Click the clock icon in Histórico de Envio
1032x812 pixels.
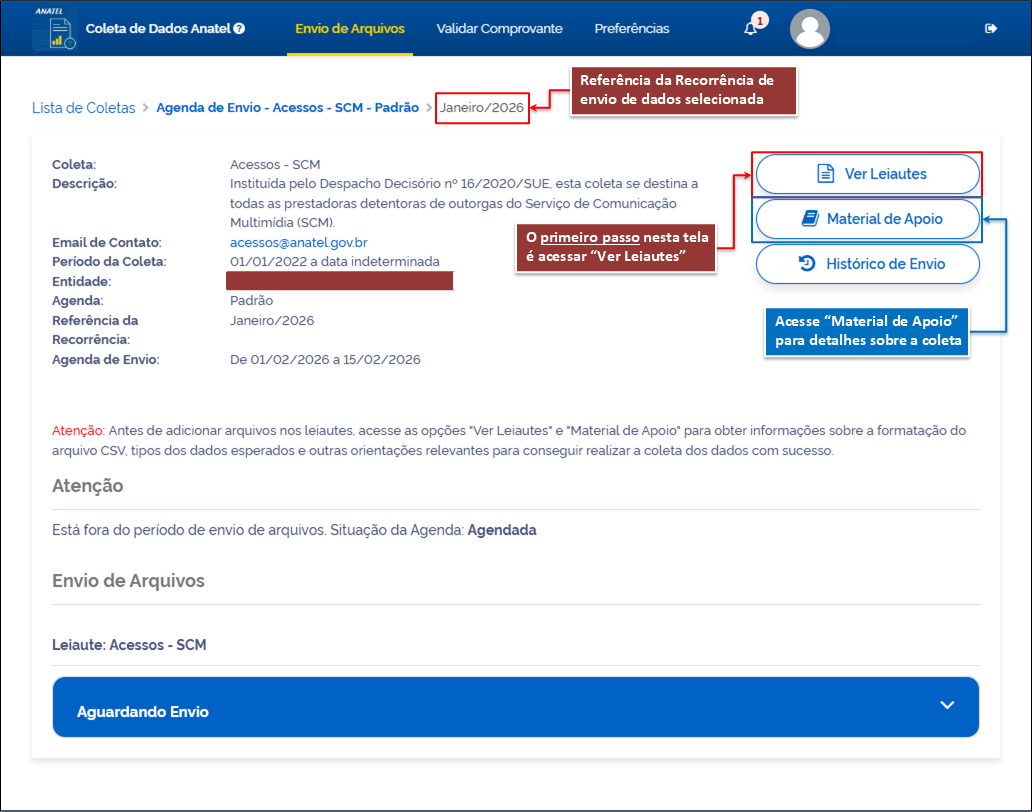[807, 264]
